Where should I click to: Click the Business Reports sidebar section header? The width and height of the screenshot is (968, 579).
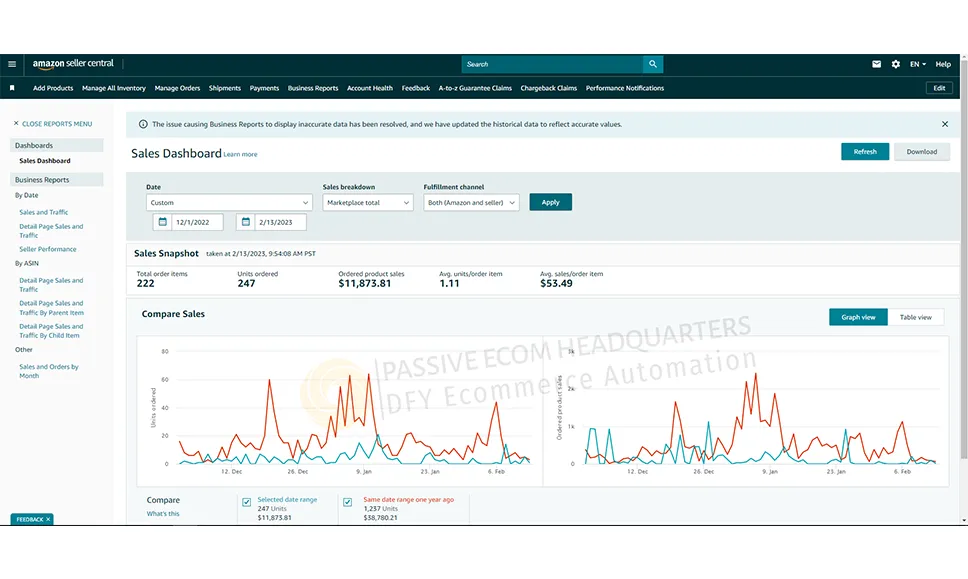57,180
